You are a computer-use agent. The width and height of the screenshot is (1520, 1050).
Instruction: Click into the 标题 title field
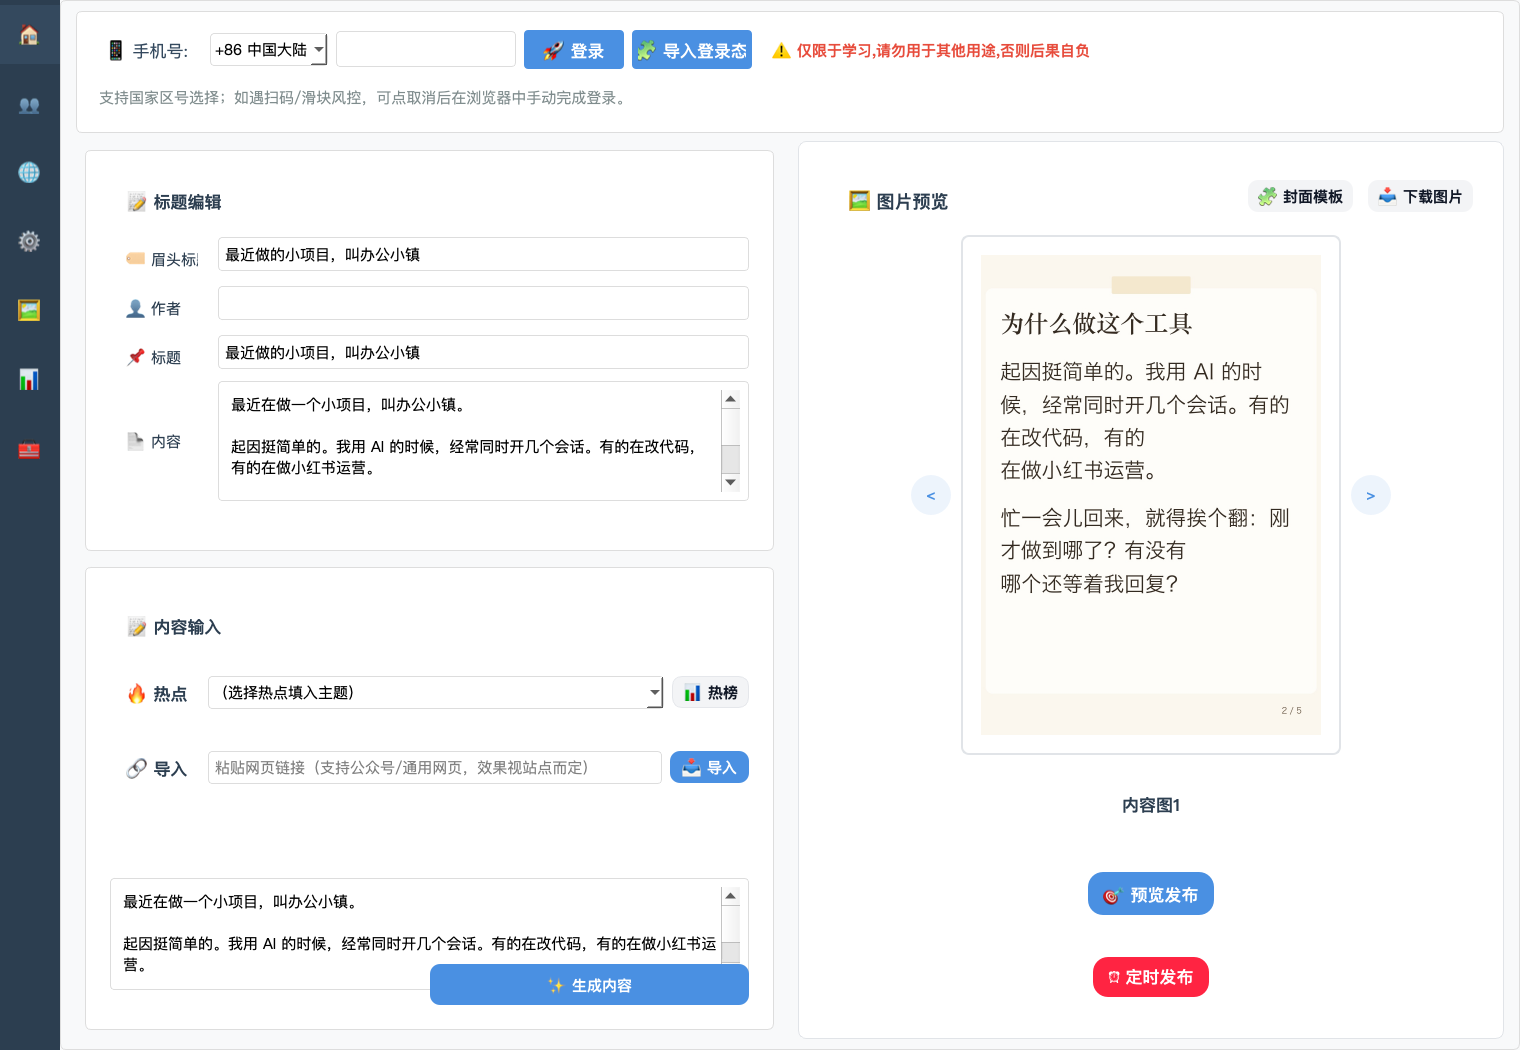(483, 352)
